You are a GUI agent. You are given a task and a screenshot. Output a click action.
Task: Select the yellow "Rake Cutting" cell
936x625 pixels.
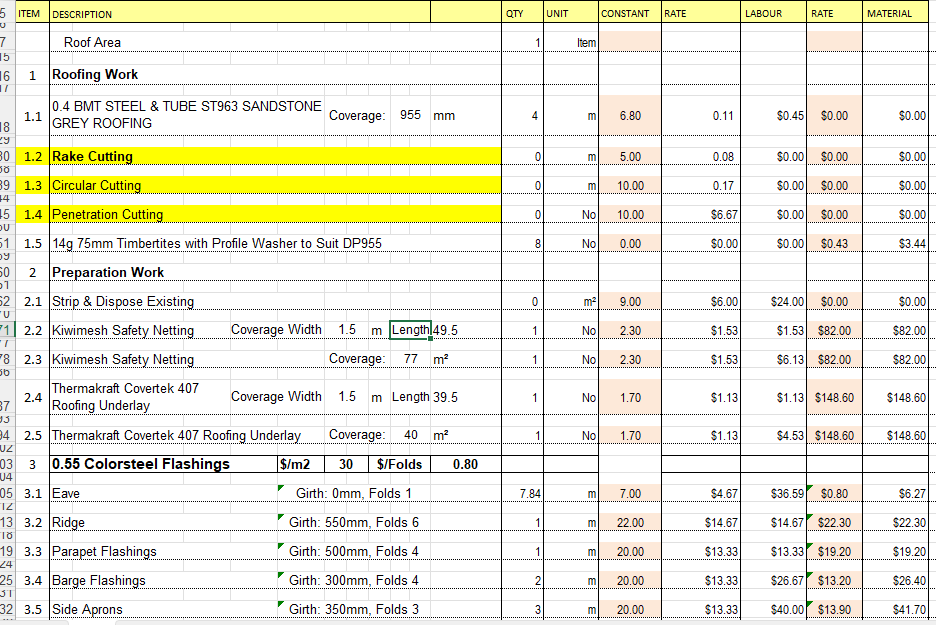(x=92, y=157)
